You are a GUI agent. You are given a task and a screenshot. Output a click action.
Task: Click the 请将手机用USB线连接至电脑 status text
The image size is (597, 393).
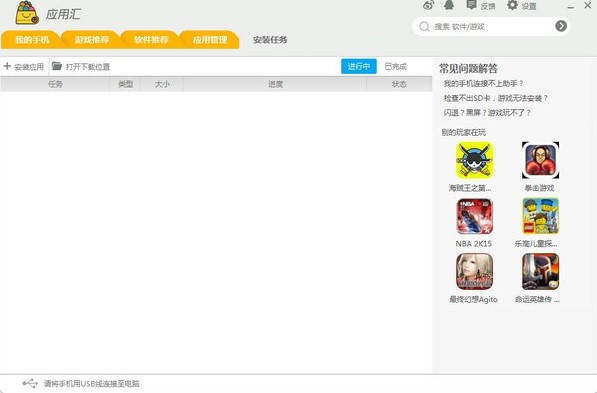click(x=92, y=383)
